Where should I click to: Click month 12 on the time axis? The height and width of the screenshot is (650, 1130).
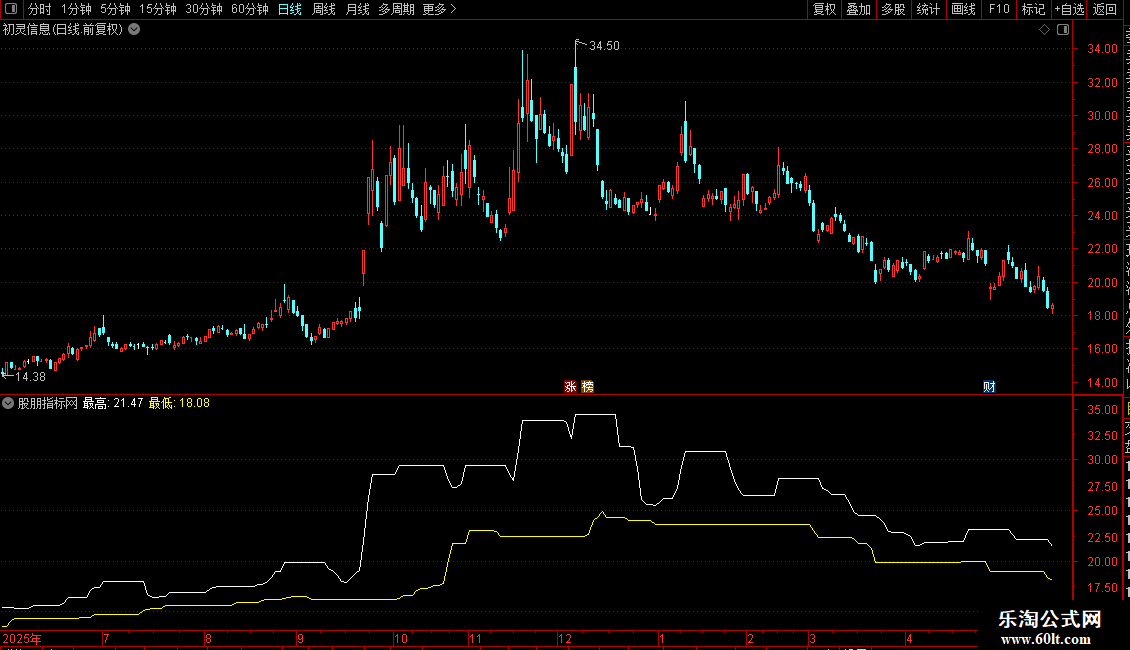tap(564, 638)
